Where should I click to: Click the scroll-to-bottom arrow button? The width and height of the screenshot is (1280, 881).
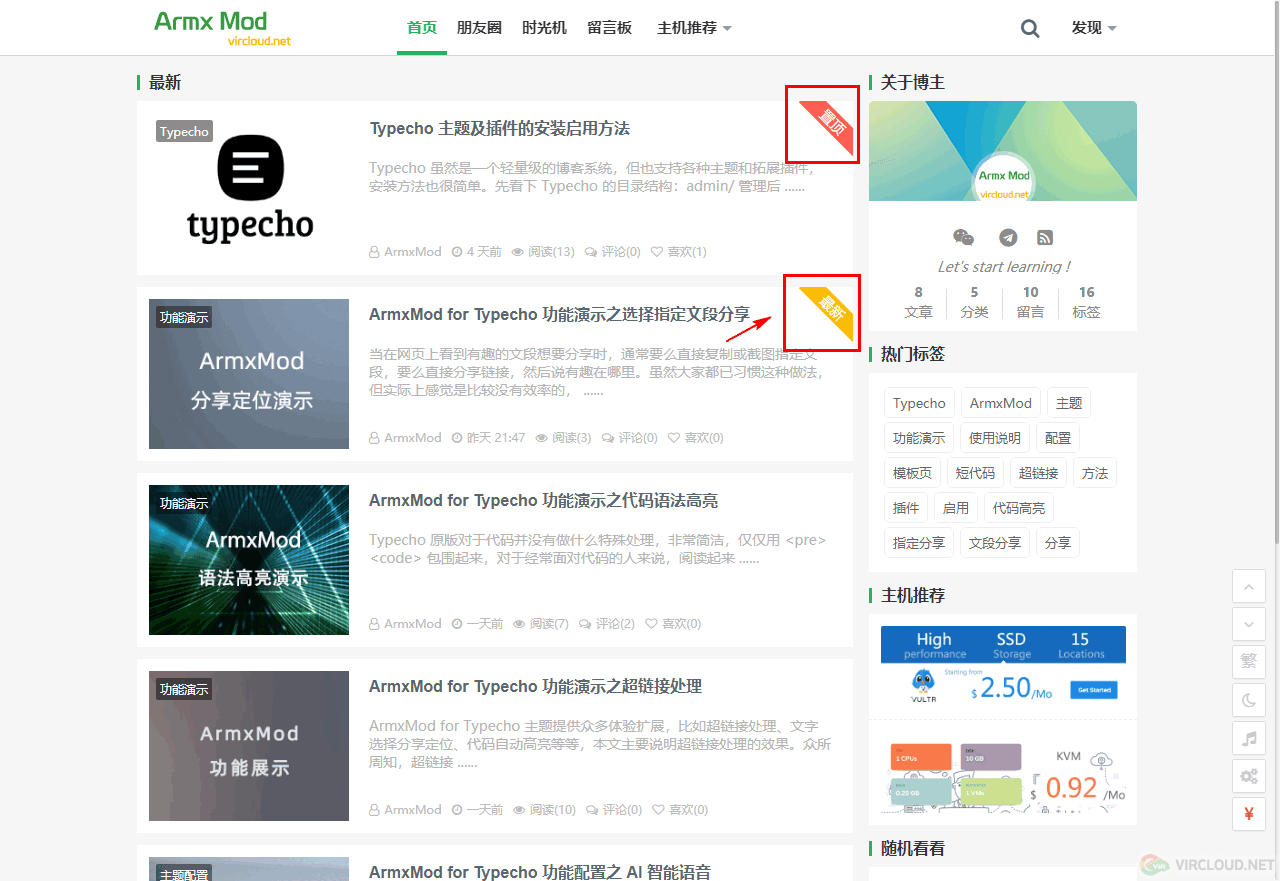click(1249, 623)
